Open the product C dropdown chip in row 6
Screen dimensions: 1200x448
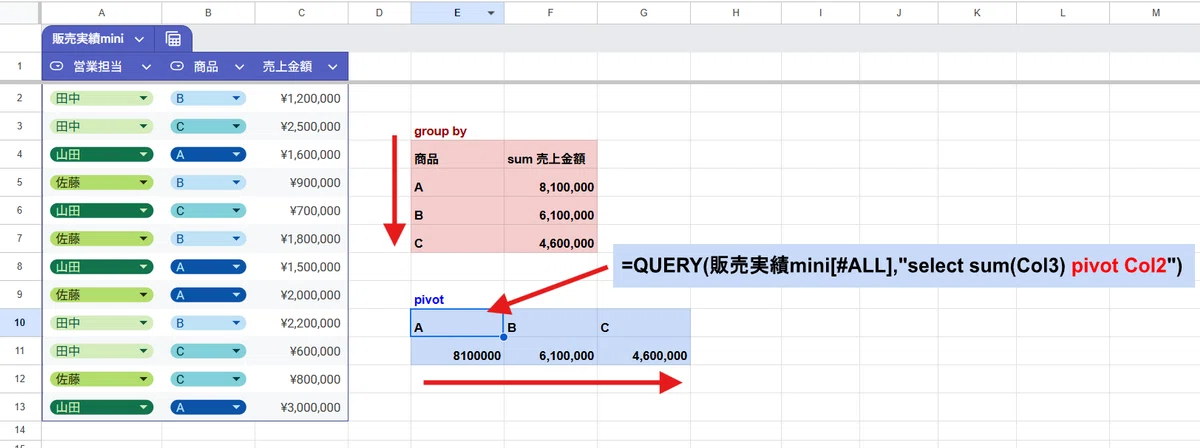coord(208,211)
